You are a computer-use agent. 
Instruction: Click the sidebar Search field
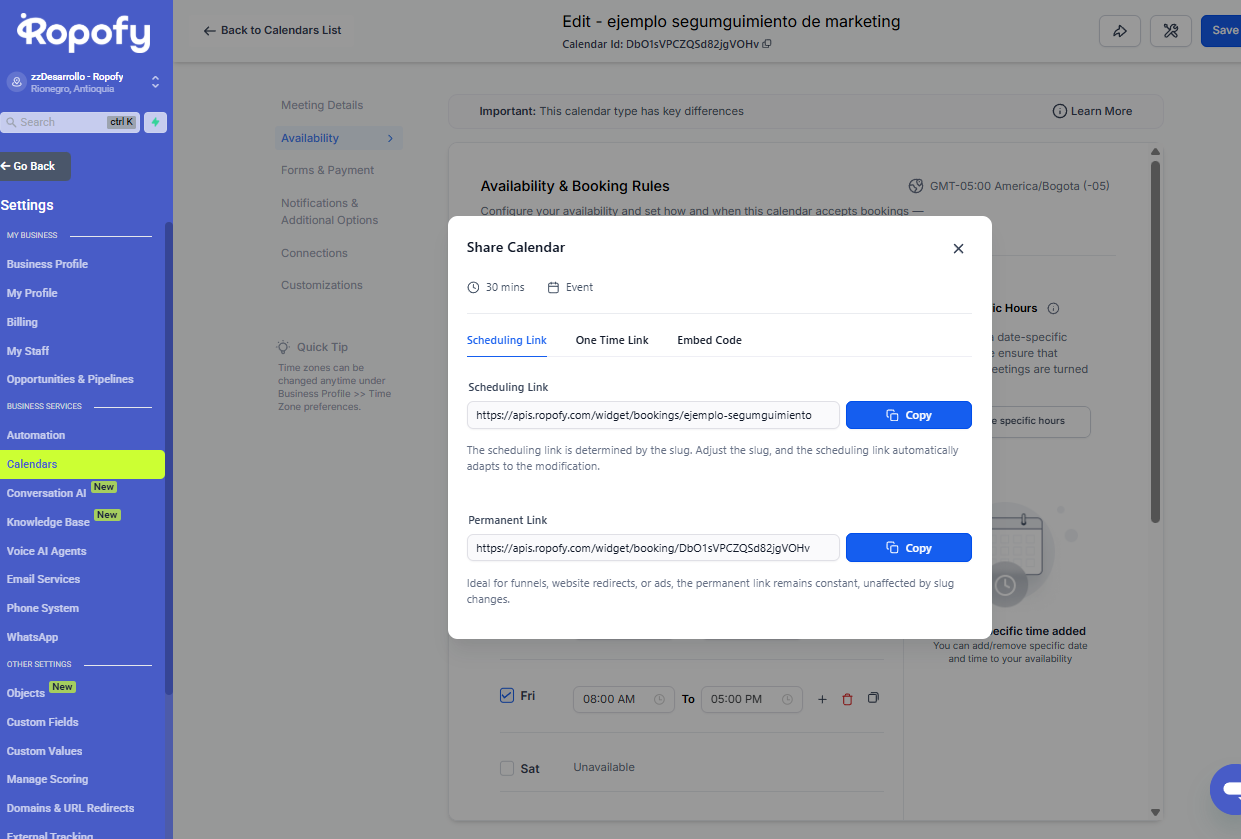[x=62, y=122]
